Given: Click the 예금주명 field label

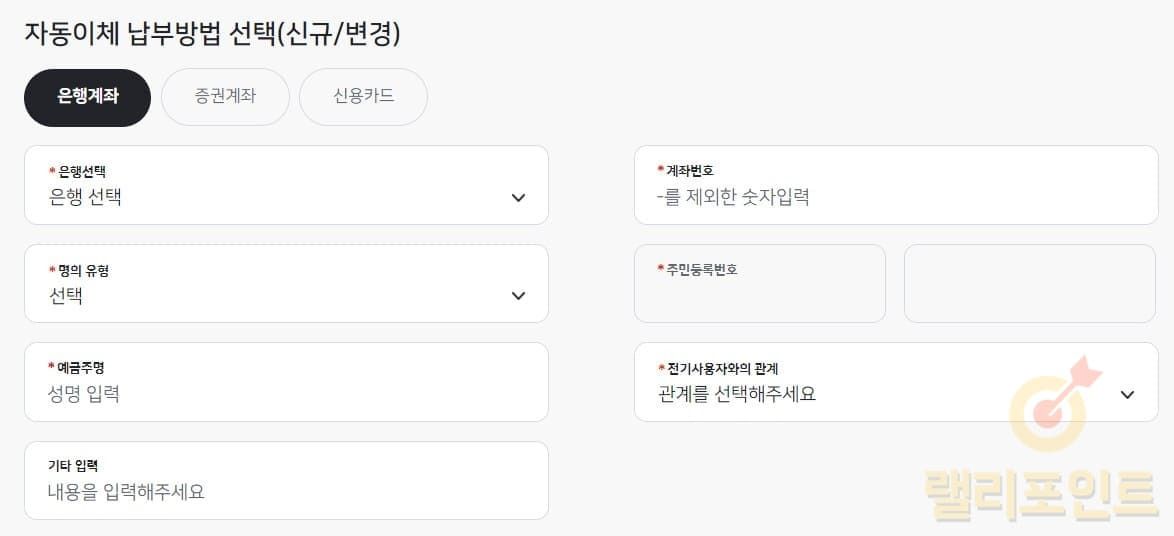Looking at the screenshot, I should [x=80, y=368].
